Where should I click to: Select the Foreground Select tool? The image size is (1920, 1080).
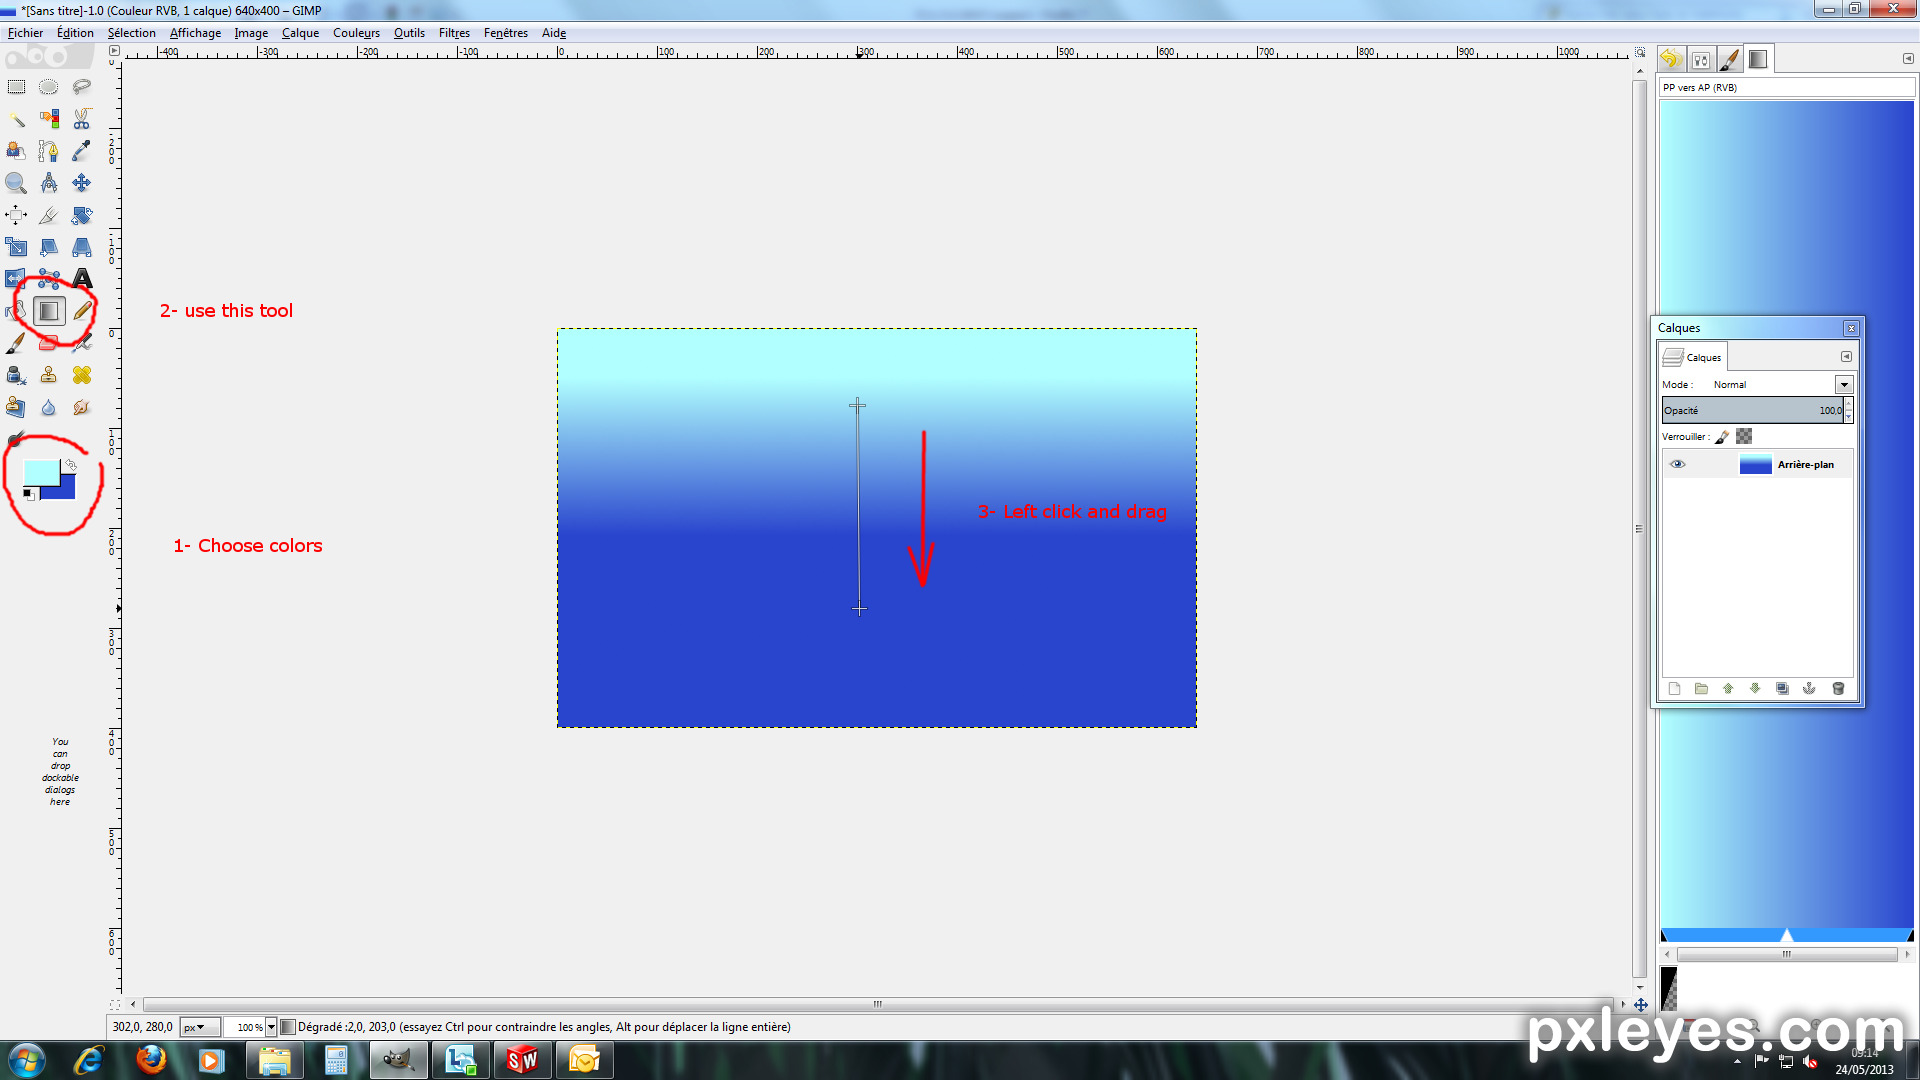pyautogui.click(x=16, y=151)
